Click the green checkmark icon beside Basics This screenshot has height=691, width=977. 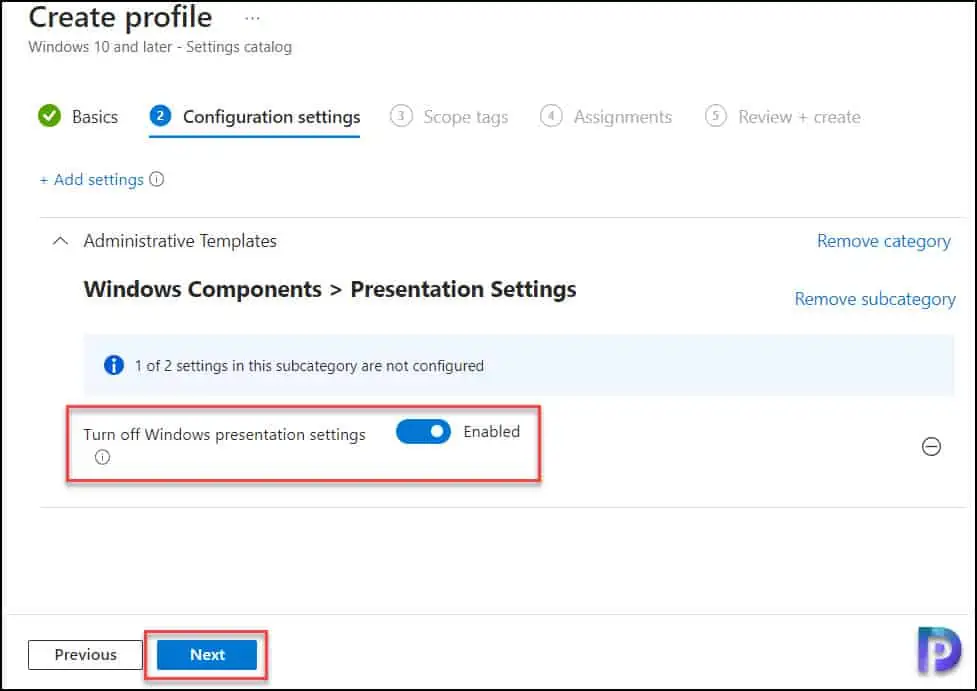point(50,116)
